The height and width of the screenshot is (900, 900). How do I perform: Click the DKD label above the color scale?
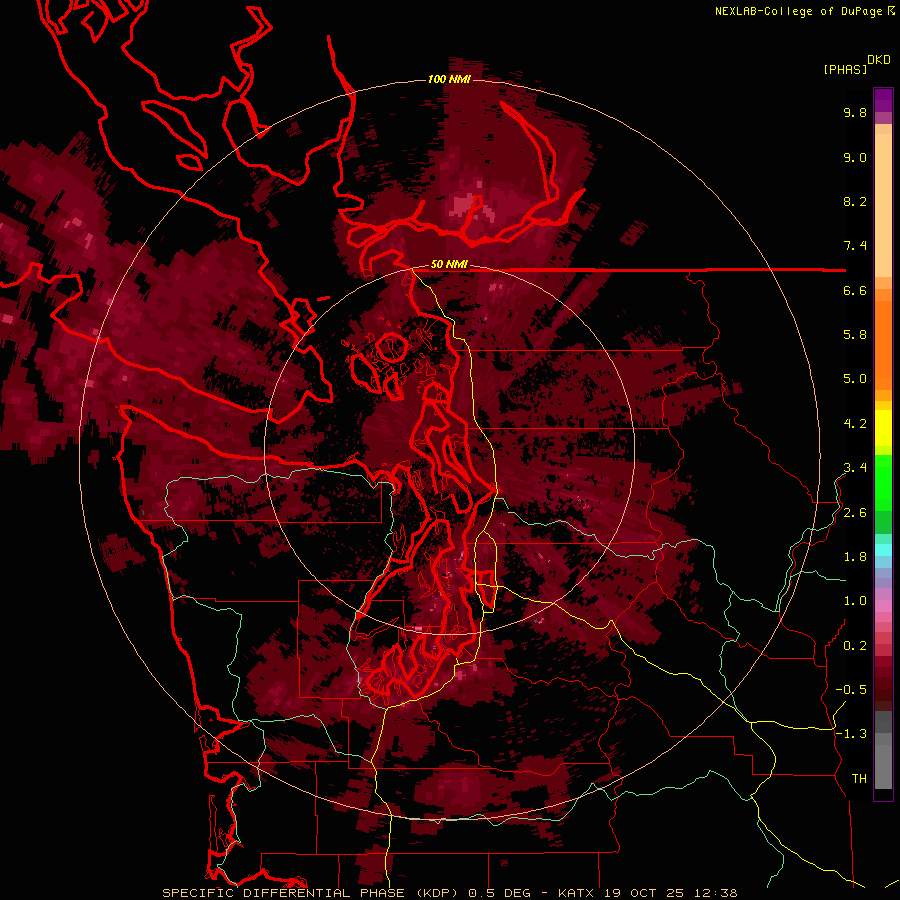(879, 60)
